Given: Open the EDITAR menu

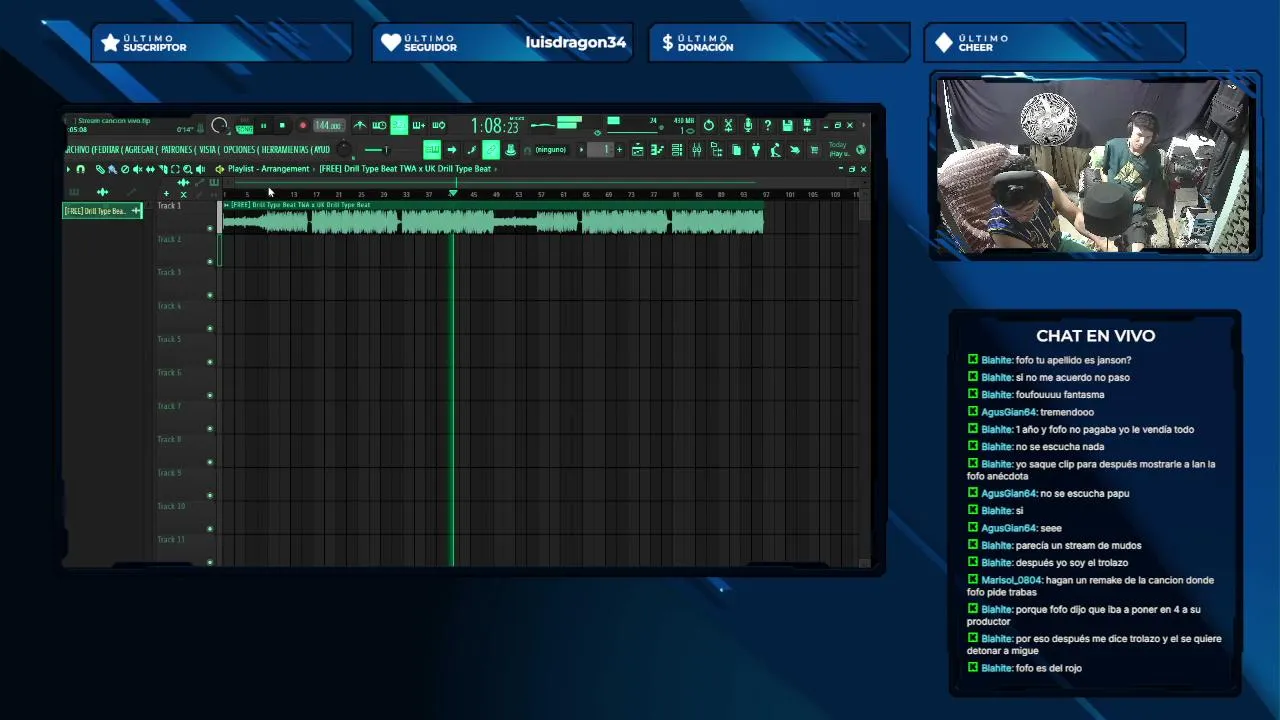Looking at the screenshot, I should coord(108,150).
